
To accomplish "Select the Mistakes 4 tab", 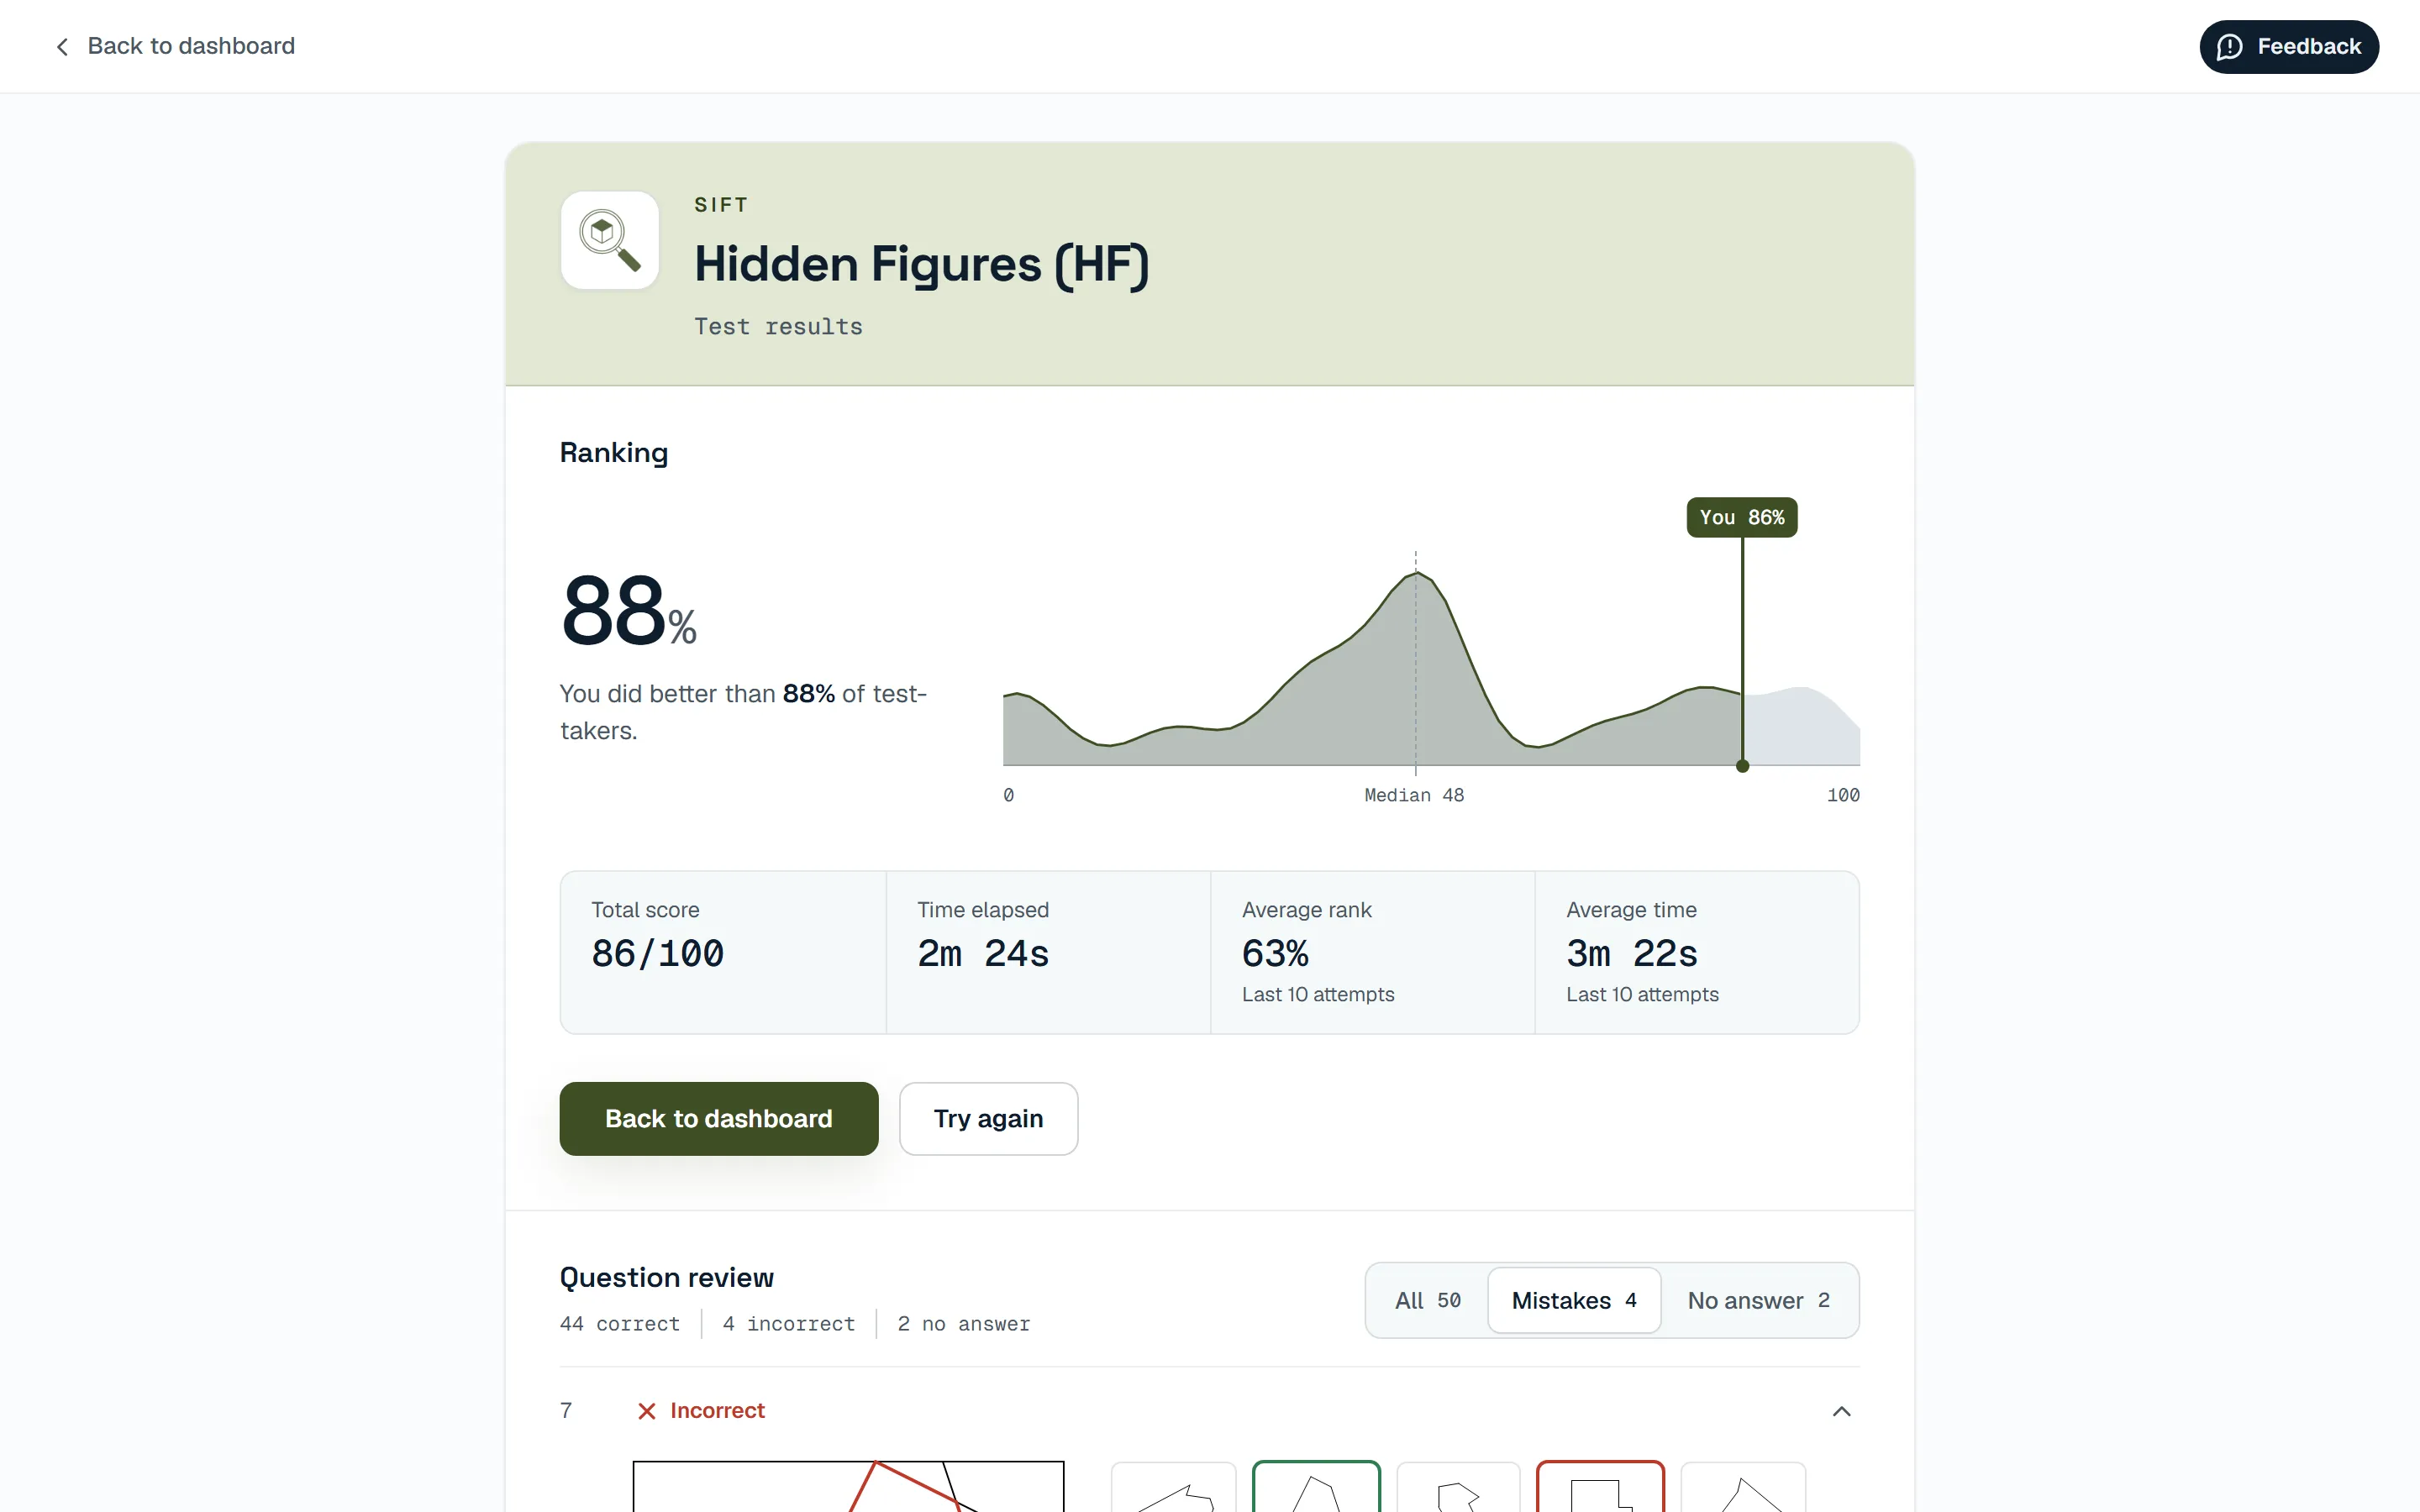I will point(1574,1300).
